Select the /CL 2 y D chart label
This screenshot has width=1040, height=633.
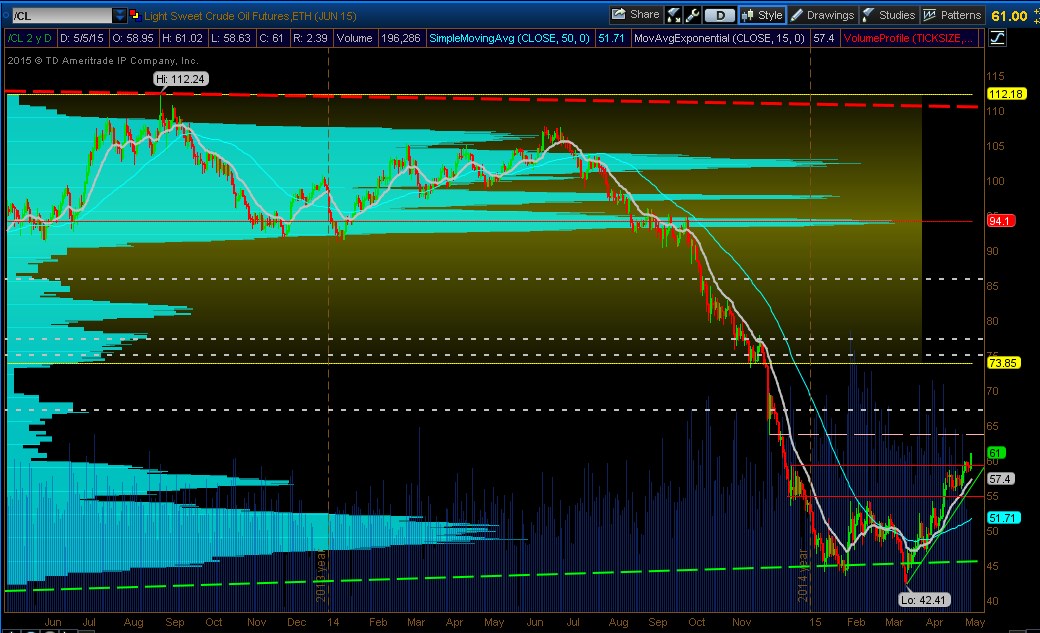tap(29, 38)
